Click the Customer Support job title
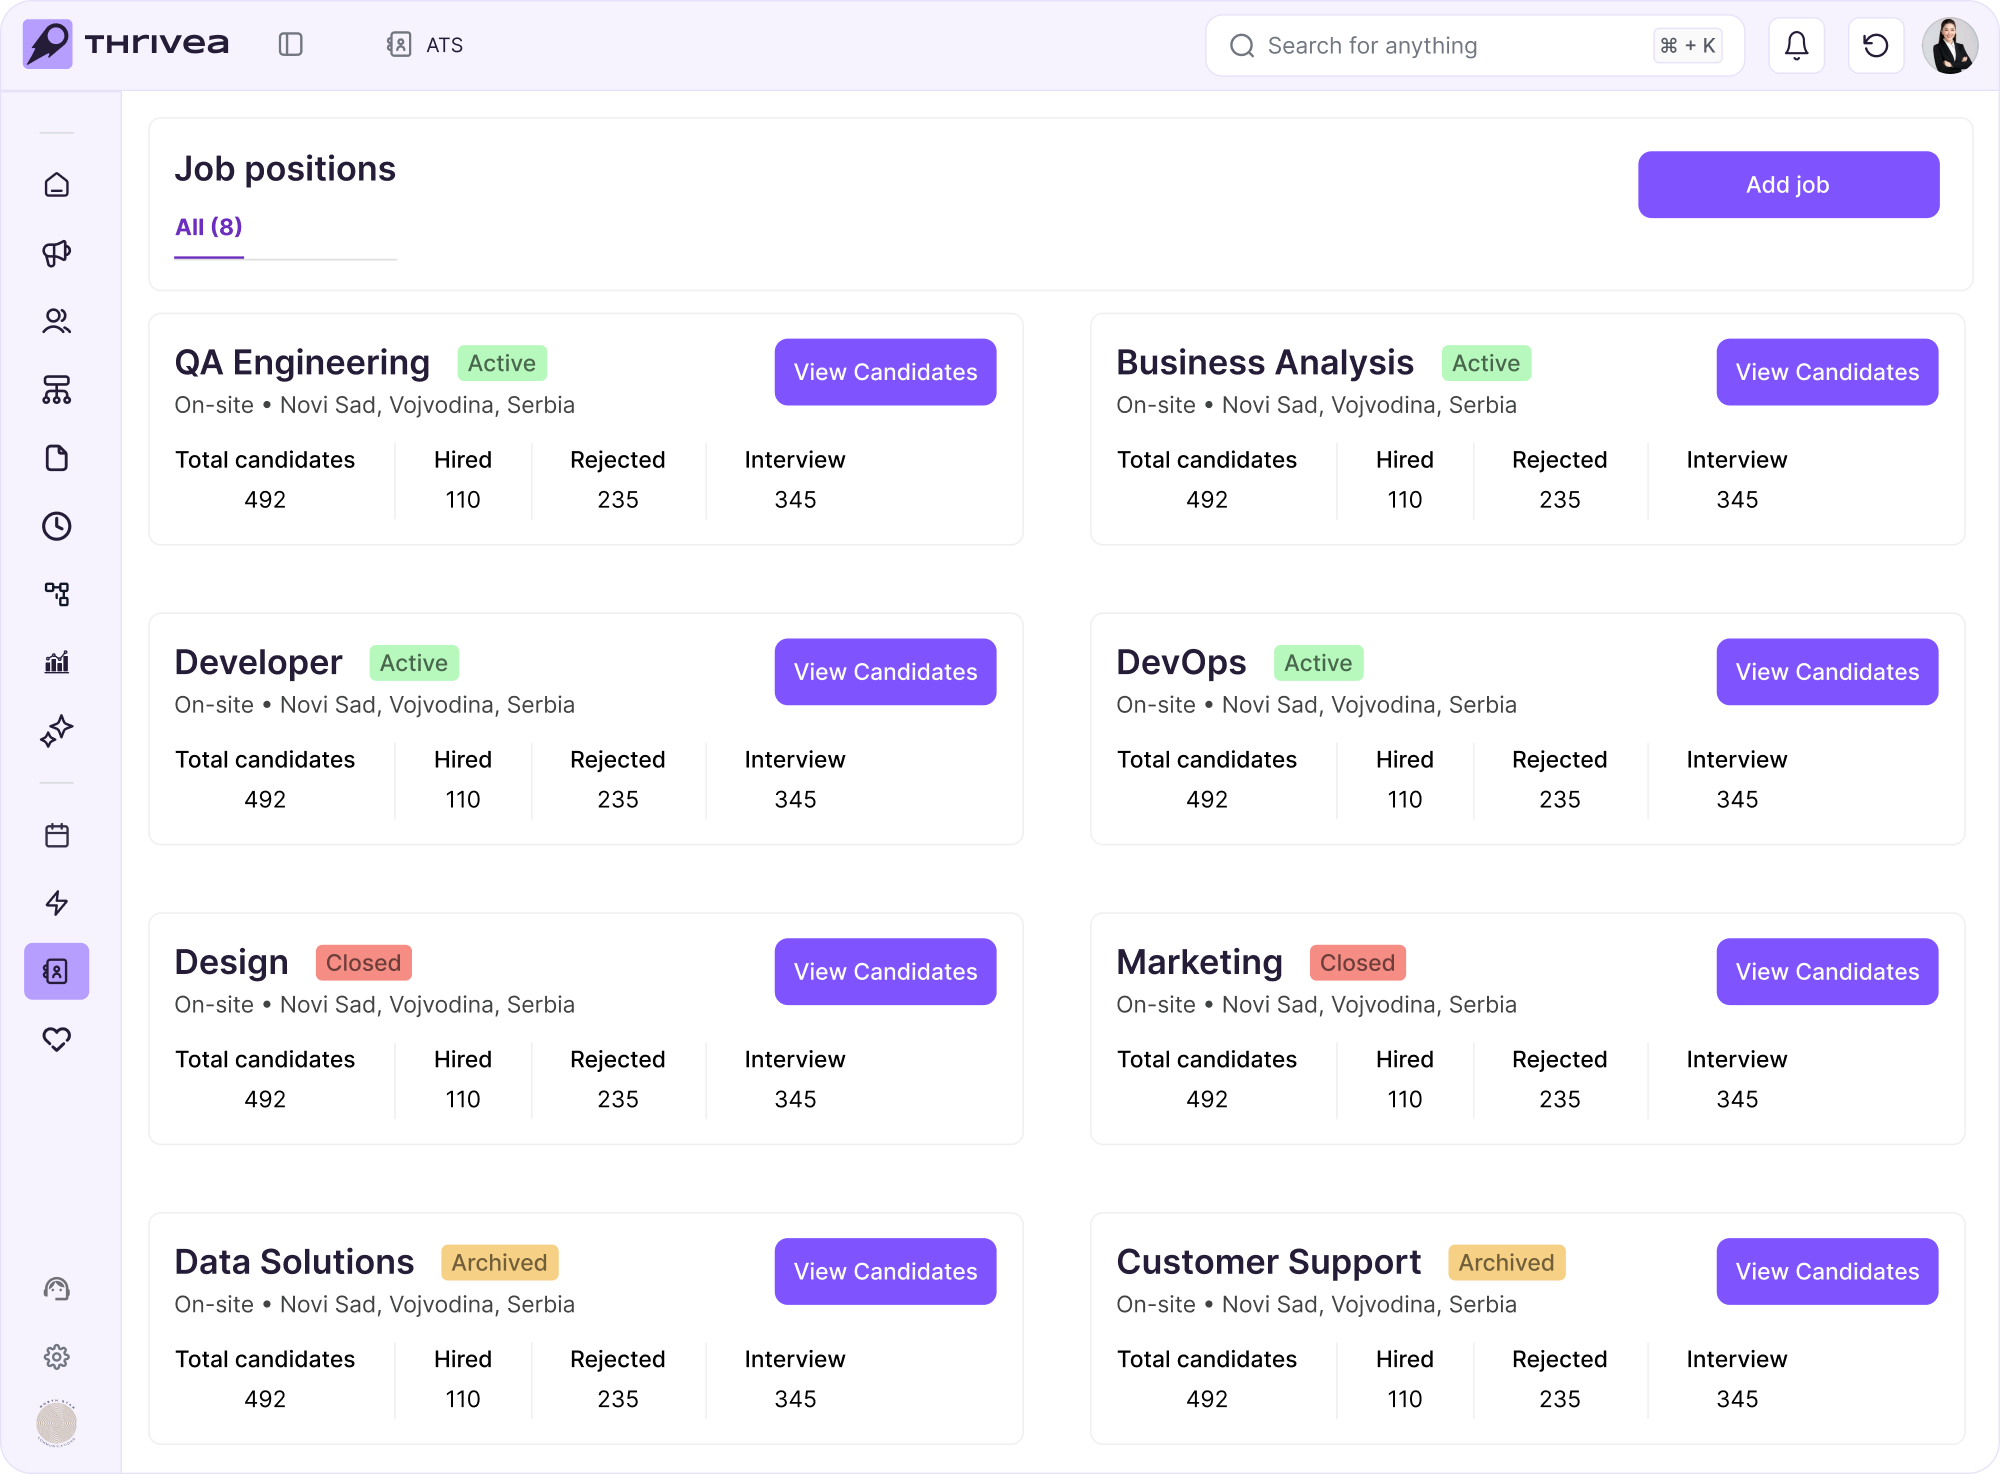 pos(1269,1263)
